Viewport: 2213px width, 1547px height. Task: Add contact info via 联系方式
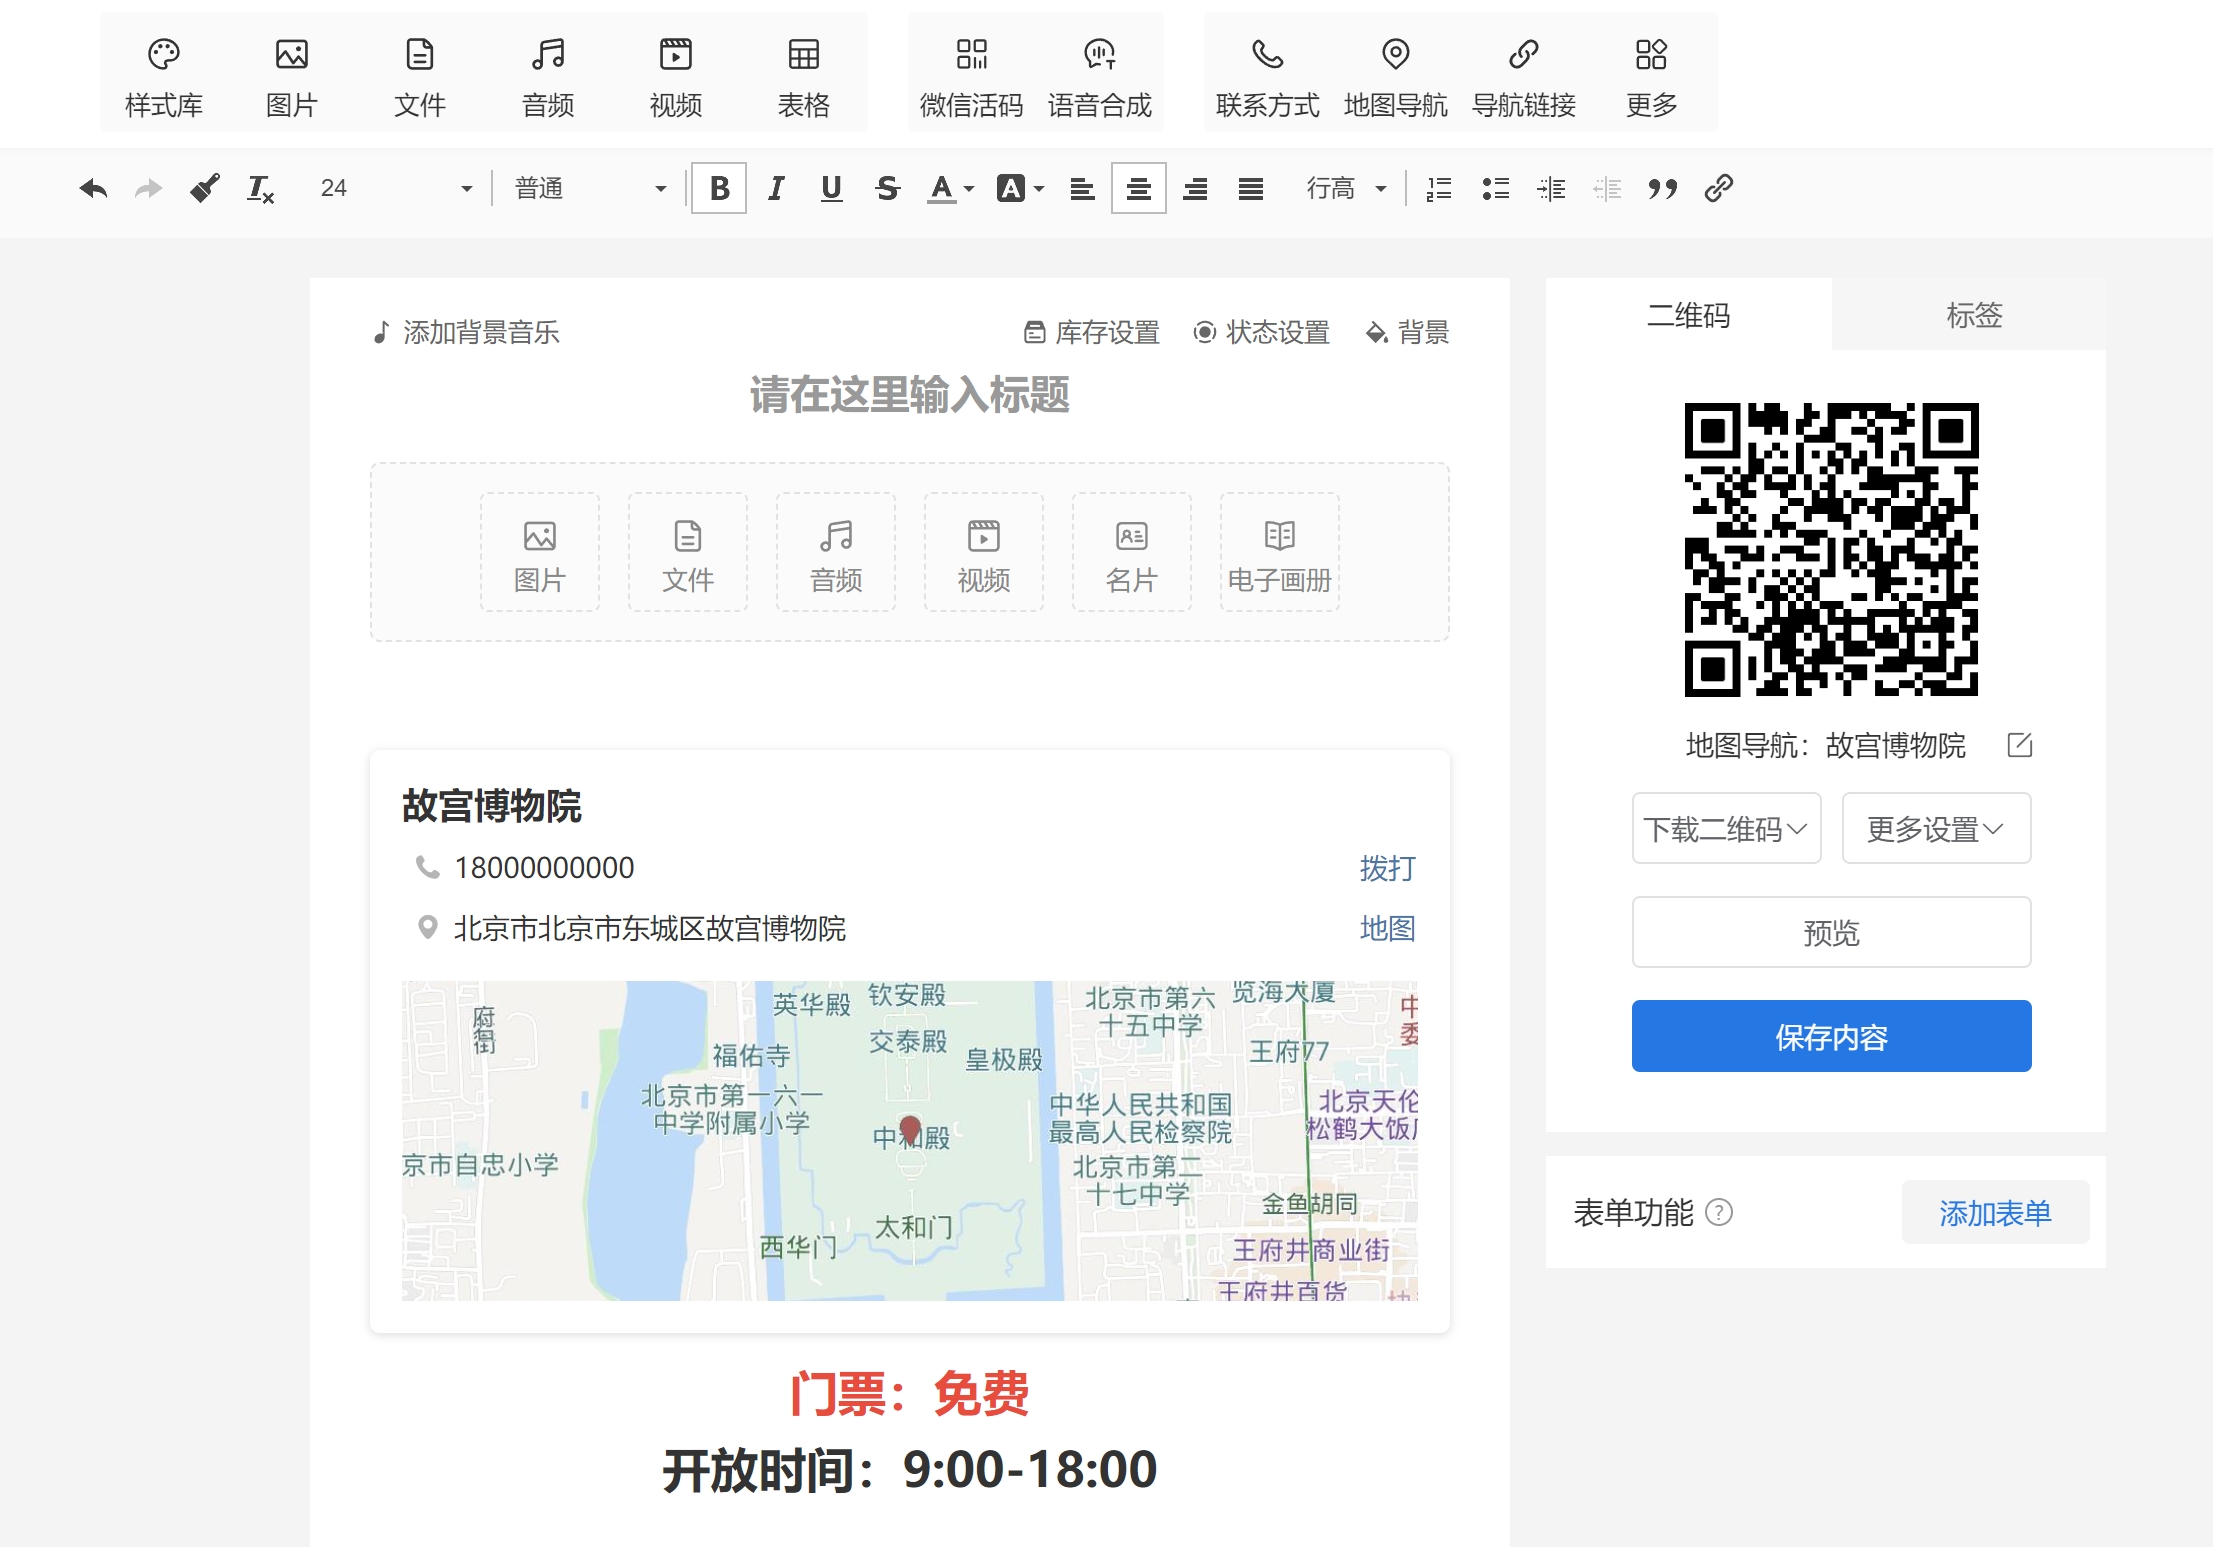(1268, 77)
